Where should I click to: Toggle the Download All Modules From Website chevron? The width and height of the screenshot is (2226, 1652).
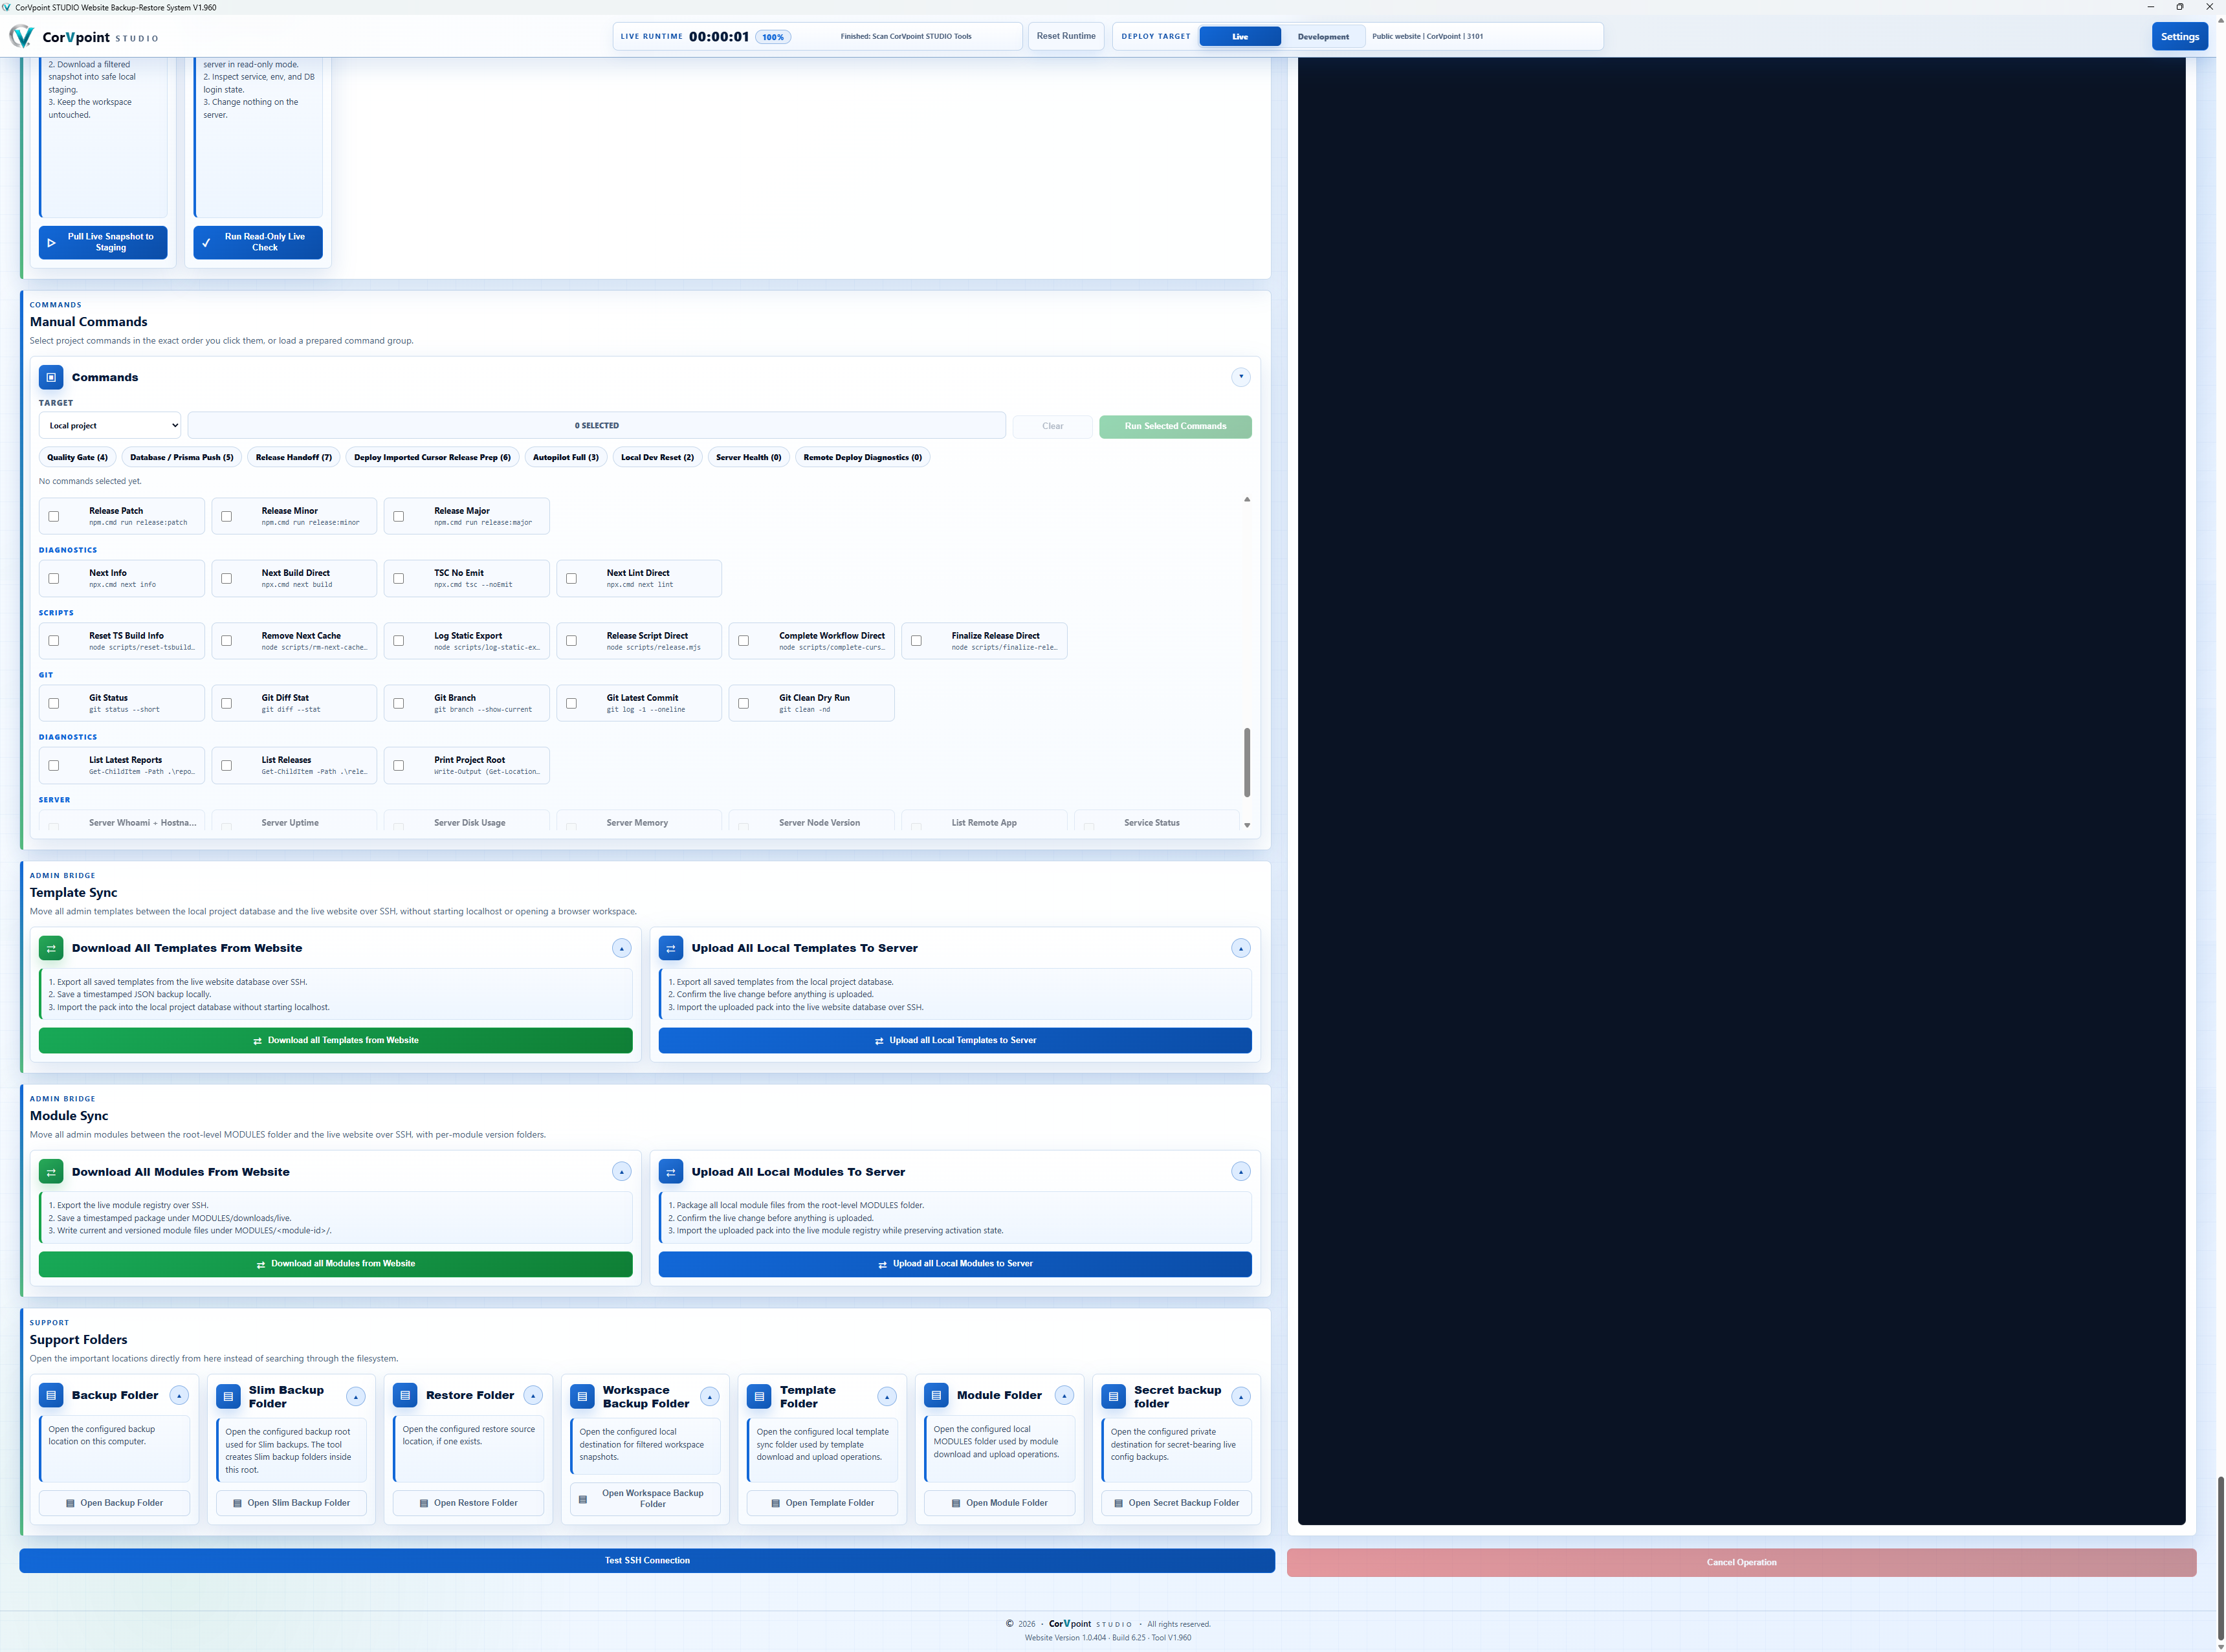point(621,1172)
